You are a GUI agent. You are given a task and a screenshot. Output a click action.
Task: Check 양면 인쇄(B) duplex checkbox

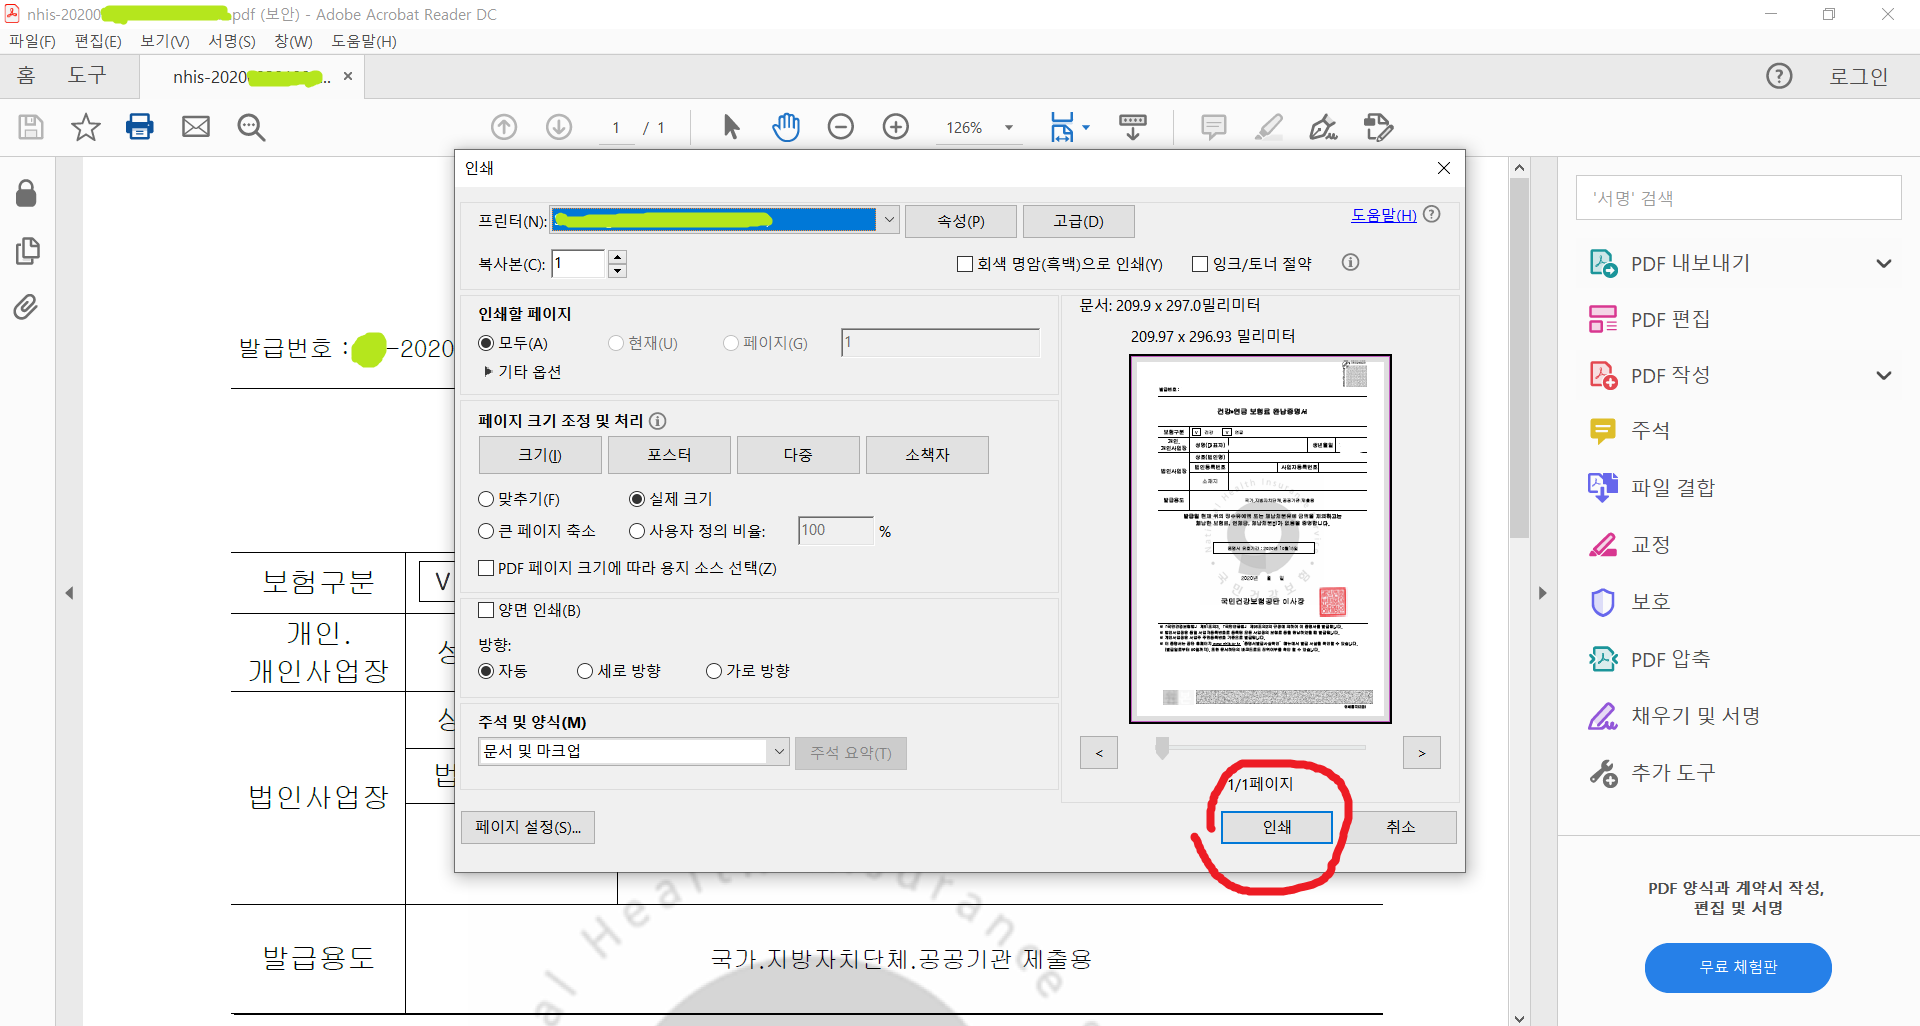pos(486,610)
